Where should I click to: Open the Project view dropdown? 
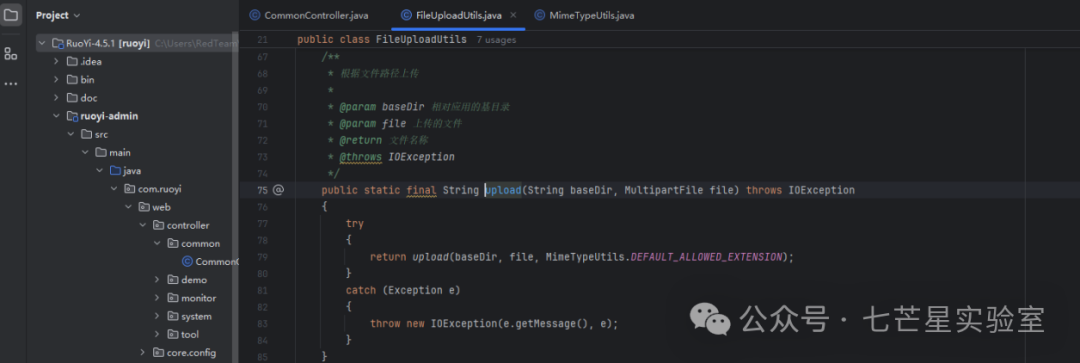(58, 15)
